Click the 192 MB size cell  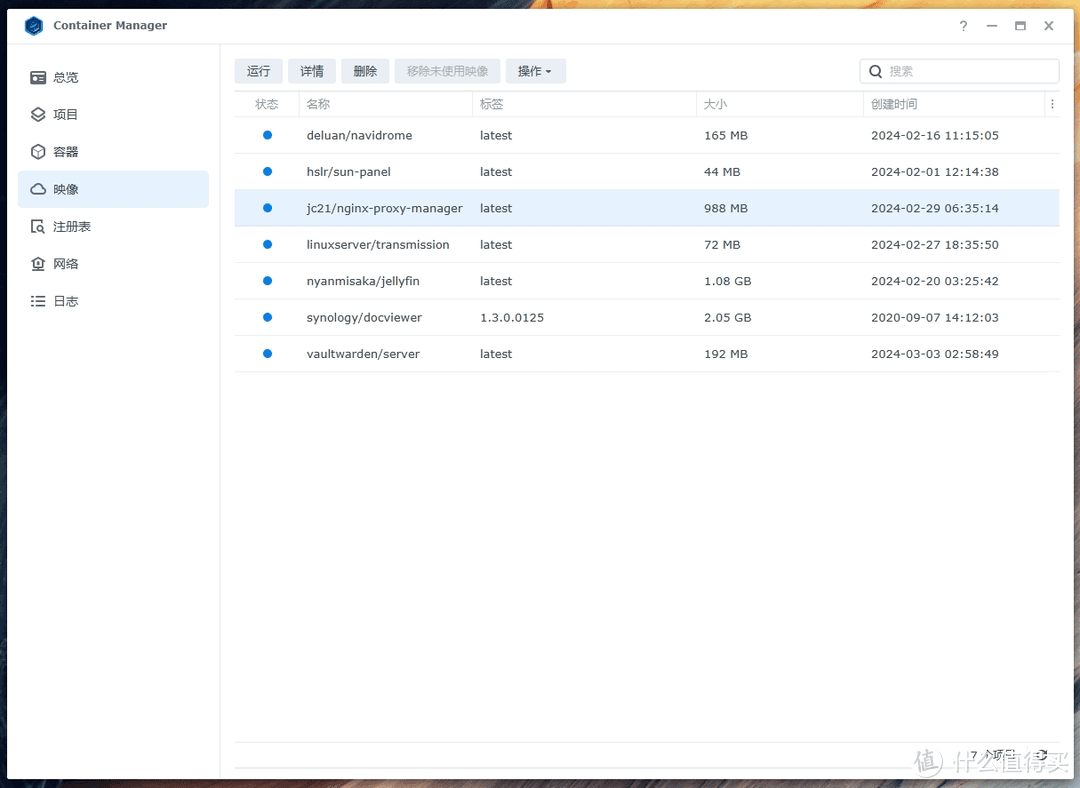pos(725,354)
